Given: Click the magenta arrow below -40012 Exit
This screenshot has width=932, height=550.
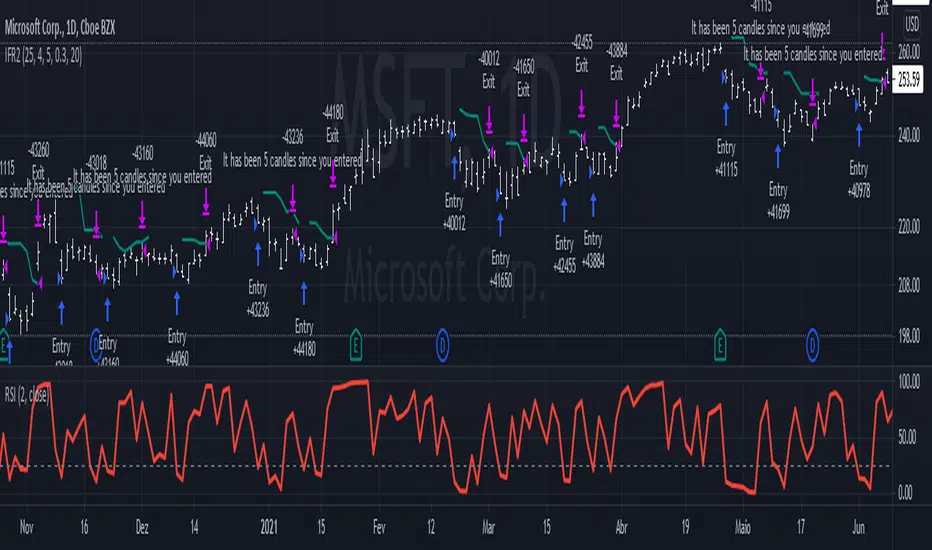Looking at the screenshot, I should tap(489, 120).
